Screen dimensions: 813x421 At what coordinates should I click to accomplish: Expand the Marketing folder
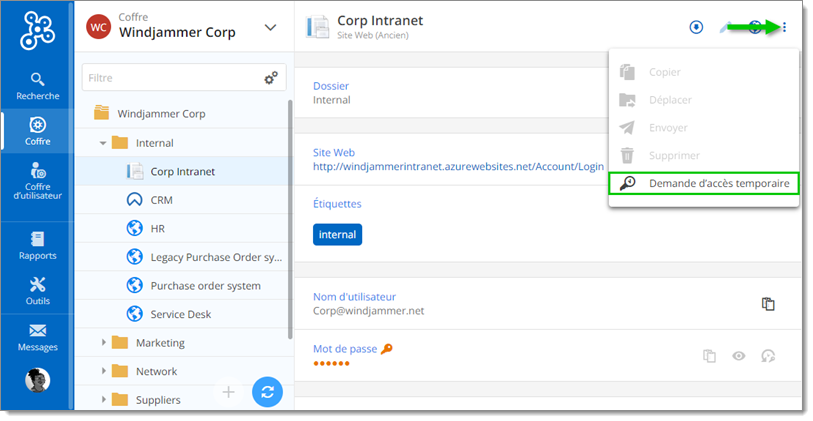(103, 343)
